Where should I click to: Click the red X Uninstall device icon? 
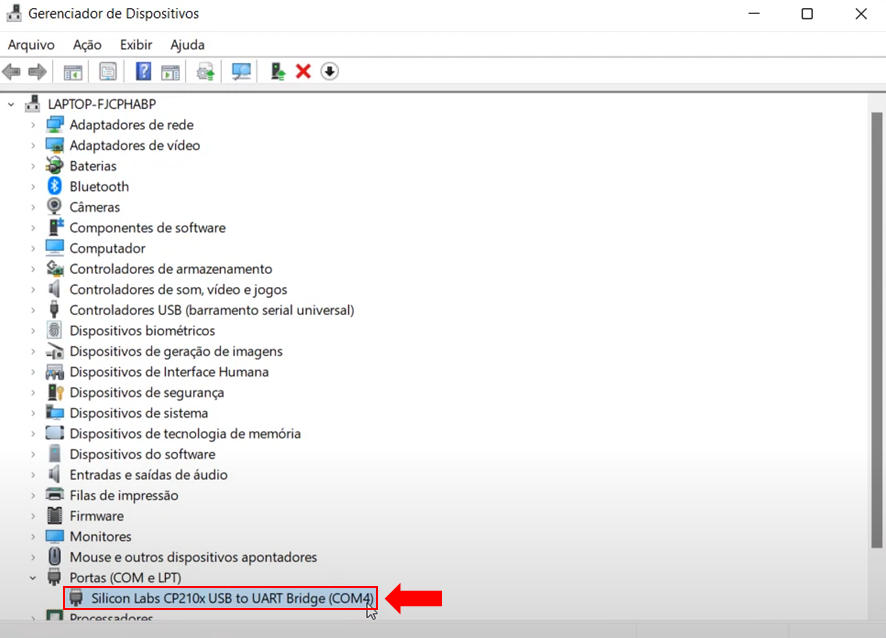coord(303,72)
